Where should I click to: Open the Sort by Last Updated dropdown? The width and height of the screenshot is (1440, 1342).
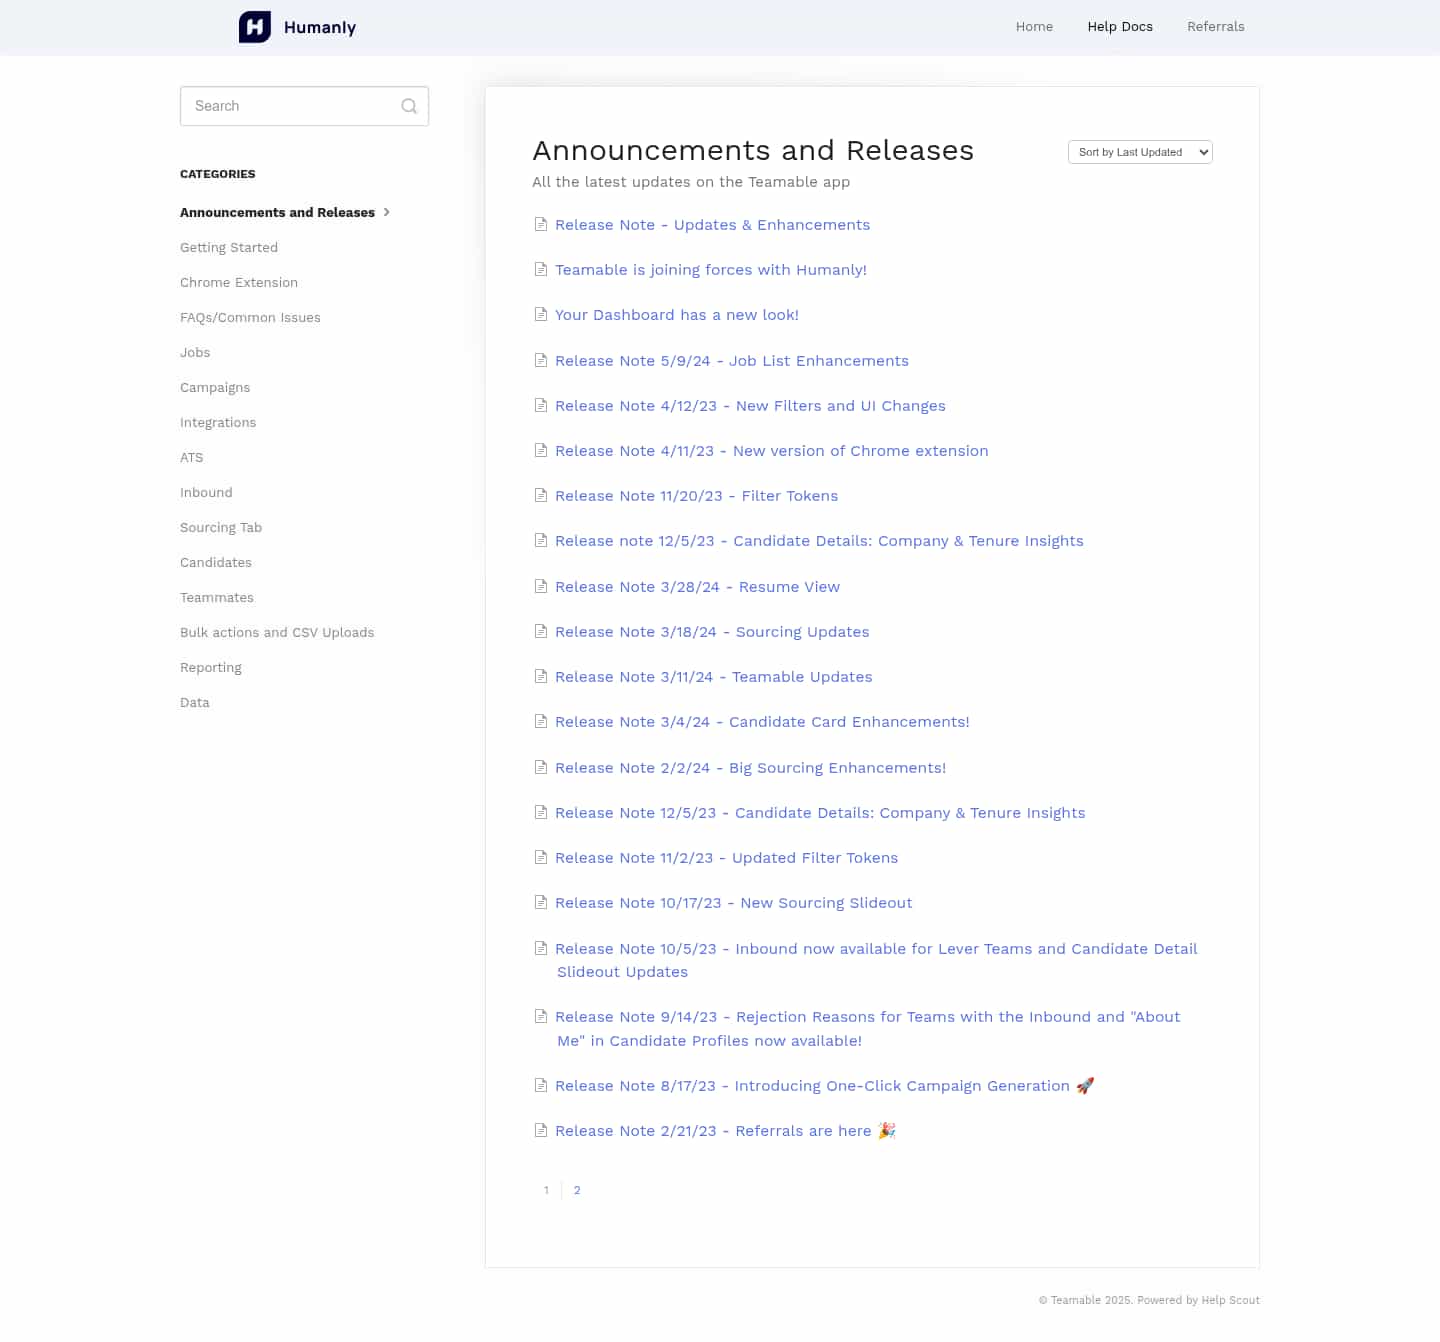coord(1140,152)
